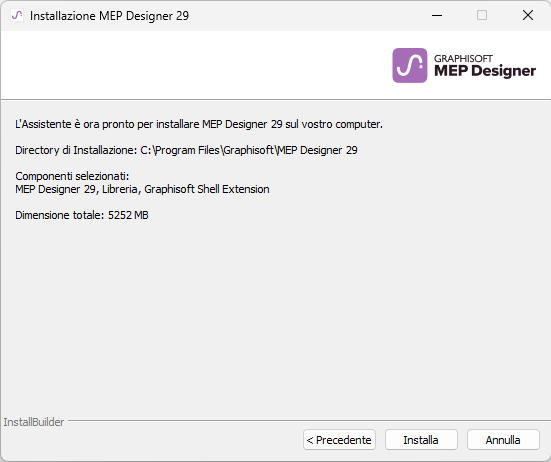551x462 pixels.
Task: Click the 'Dimensione totale: 5252 MB' text
Action: 82,215
